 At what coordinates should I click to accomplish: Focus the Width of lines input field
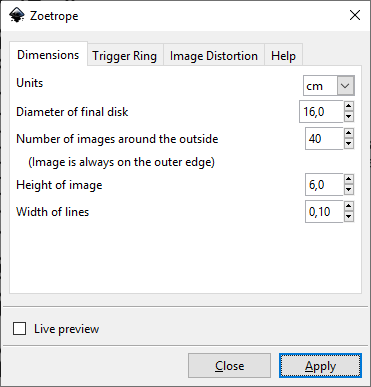pos(324,211)
